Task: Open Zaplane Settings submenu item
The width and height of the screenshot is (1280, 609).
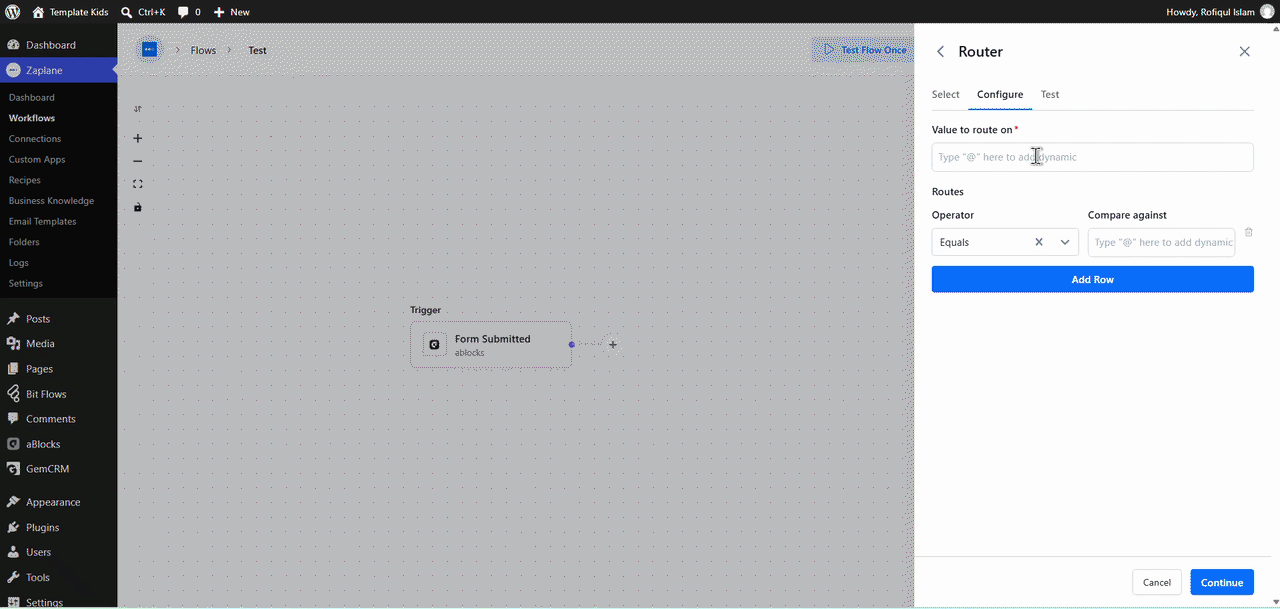Action: pos(26,283)
